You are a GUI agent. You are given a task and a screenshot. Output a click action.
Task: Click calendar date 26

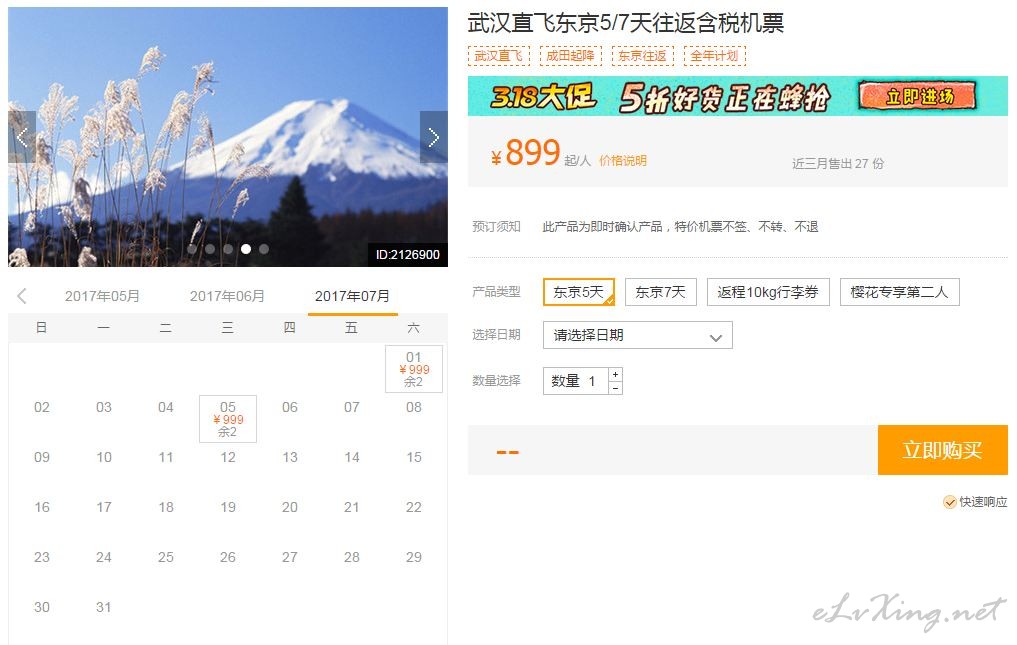click(x=228, y=557)
